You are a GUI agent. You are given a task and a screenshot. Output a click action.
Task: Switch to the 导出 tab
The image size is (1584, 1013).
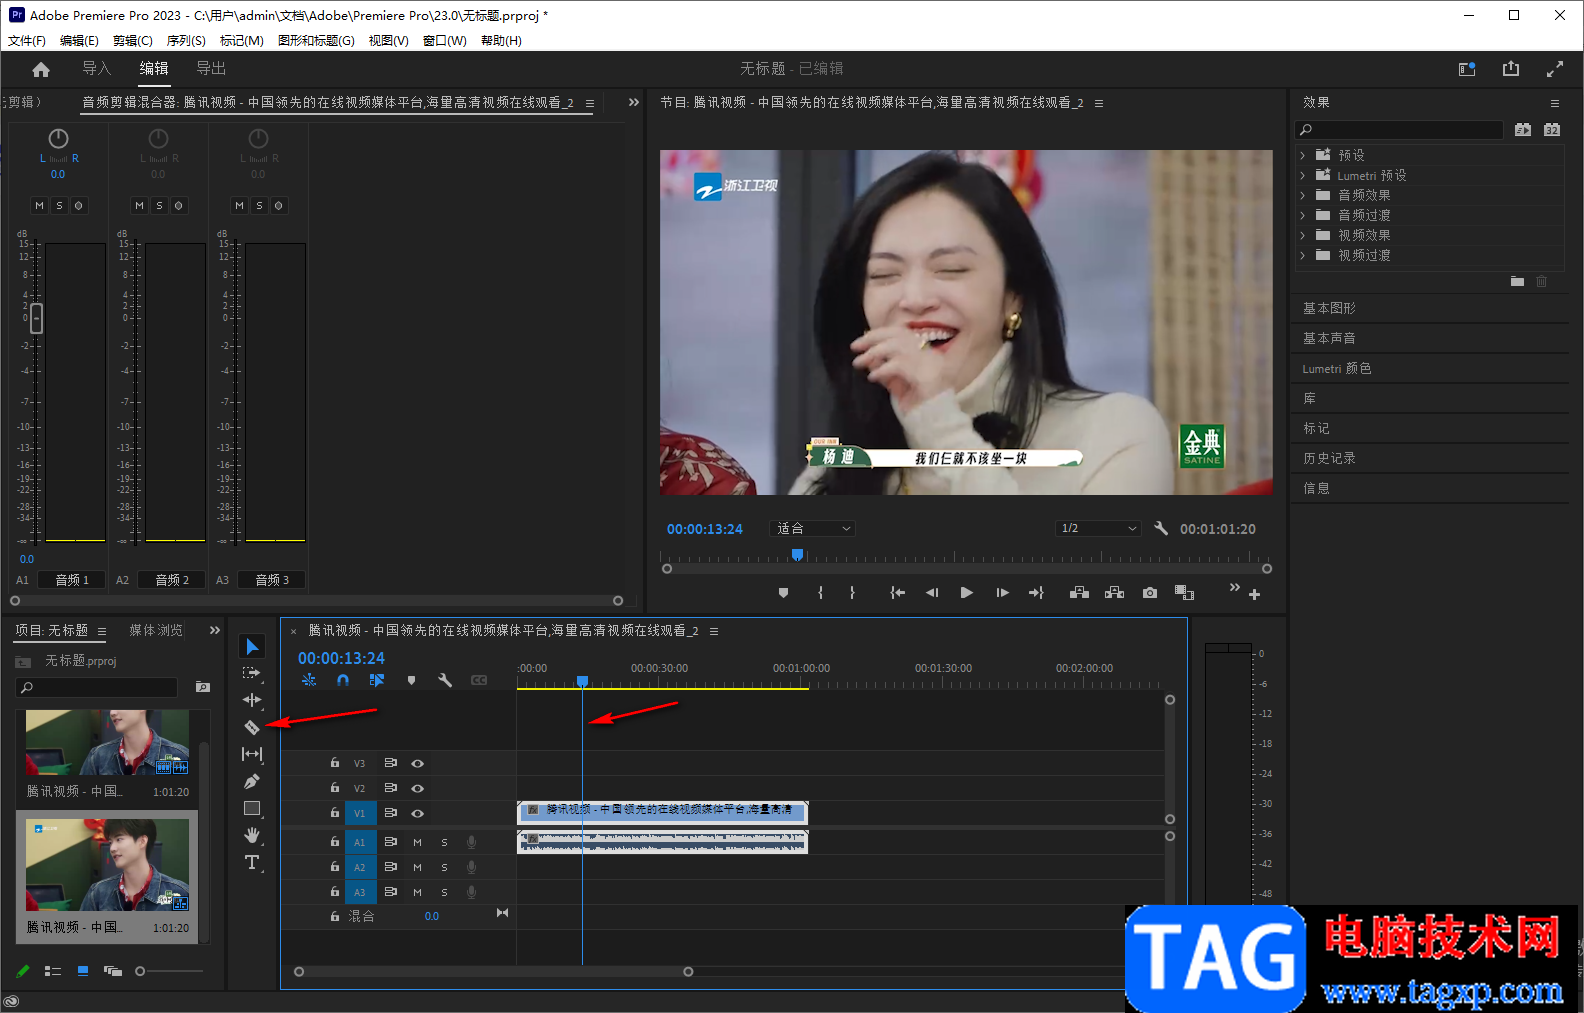coord(211,69)
